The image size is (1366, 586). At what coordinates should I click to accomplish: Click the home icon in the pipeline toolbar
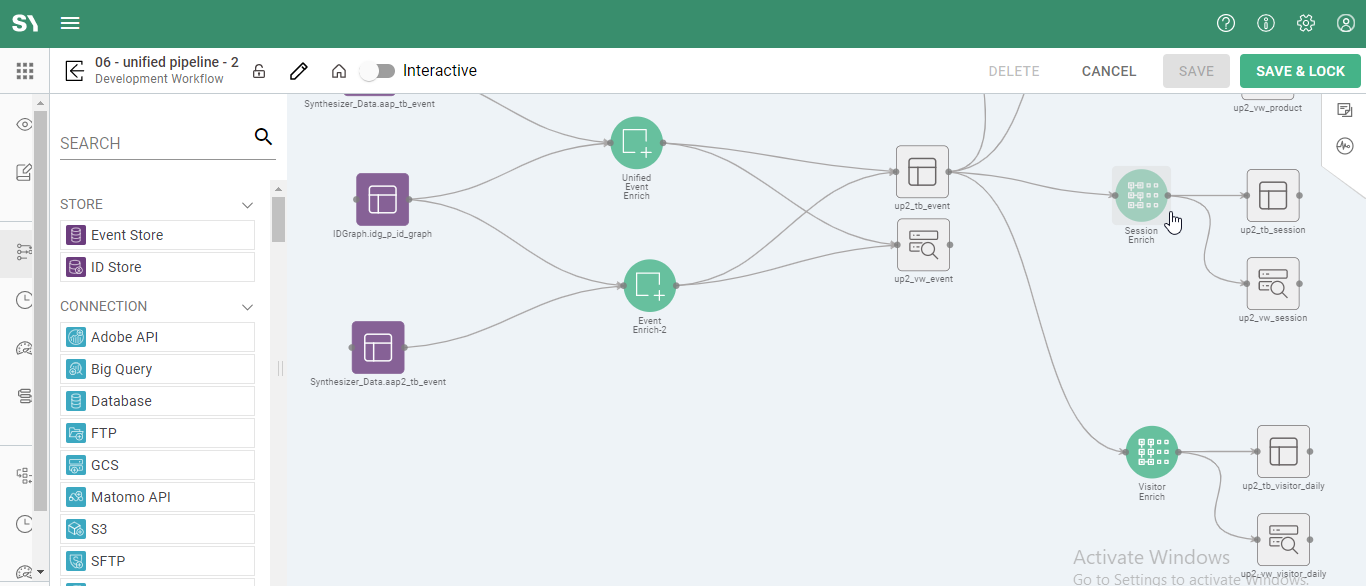[x=338, y=71]
